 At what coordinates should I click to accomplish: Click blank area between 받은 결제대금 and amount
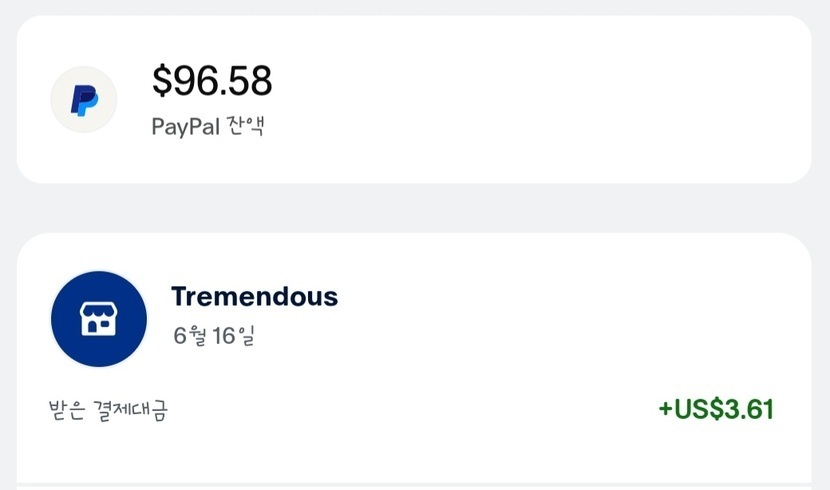410,409
